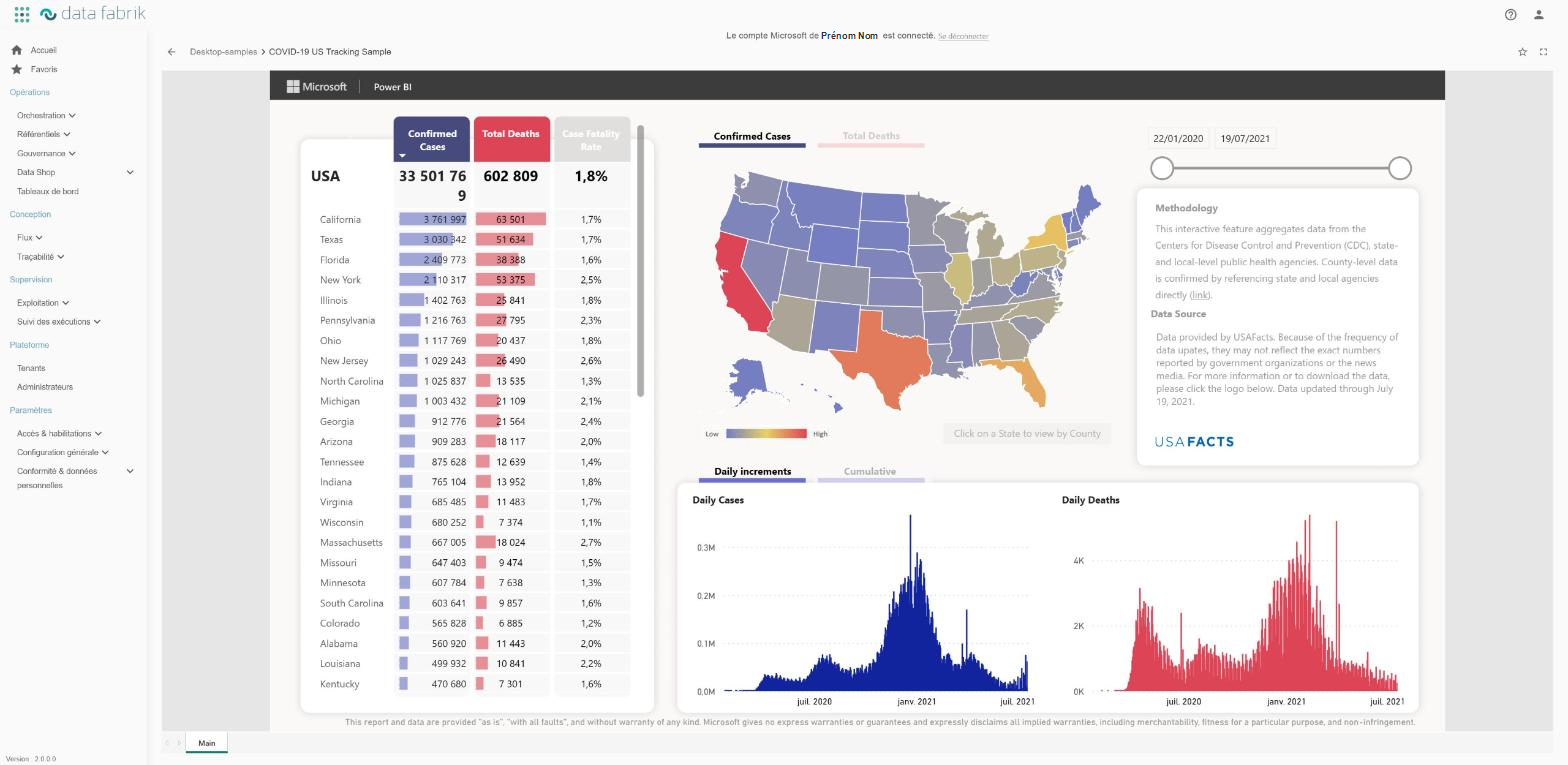
Task: Expand the Gouvernance menu
Action: 46,153
